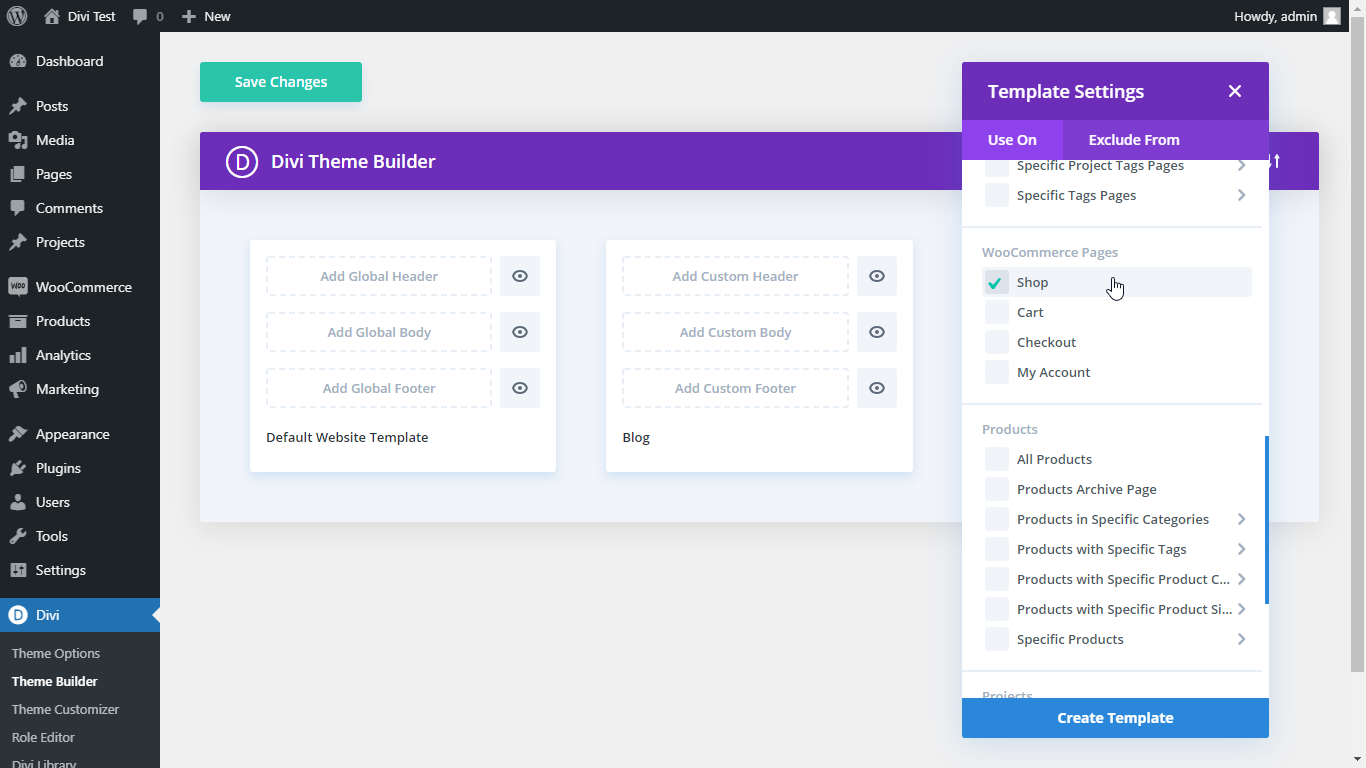Click the Template Settings panel scrollbar

click(1267, 520)
